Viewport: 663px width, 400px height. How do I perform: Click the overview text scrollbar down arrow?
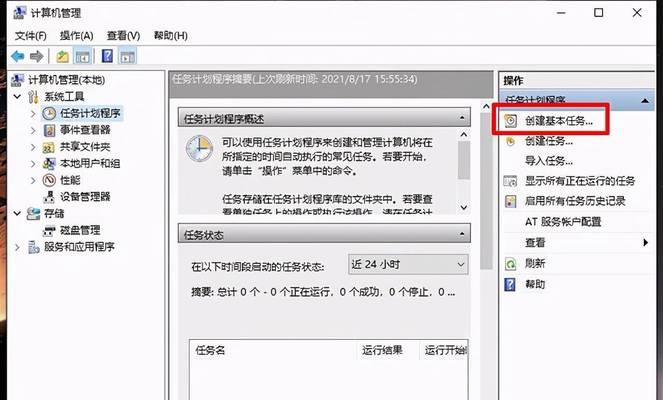[x=464, y=207]
